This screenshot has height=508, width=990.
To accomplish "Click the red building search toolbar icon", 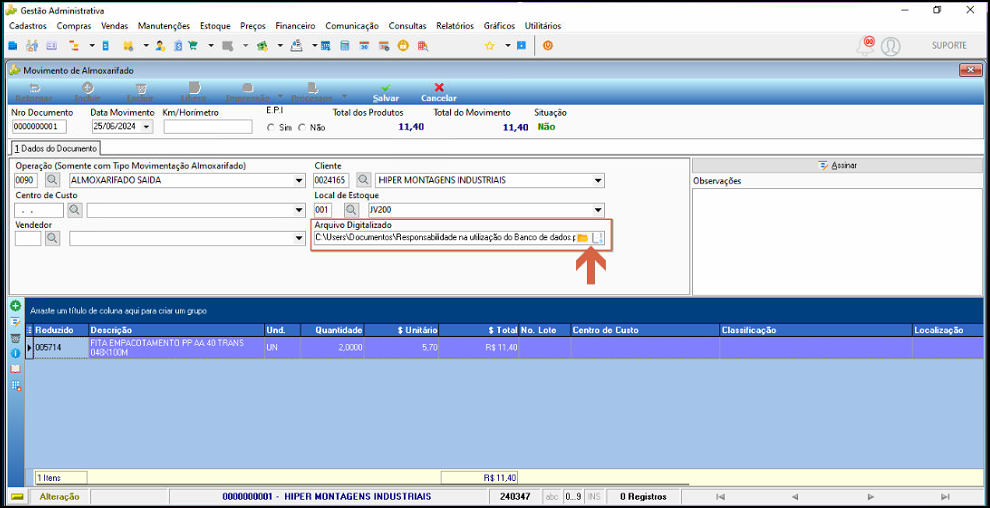I will point(422,45).
